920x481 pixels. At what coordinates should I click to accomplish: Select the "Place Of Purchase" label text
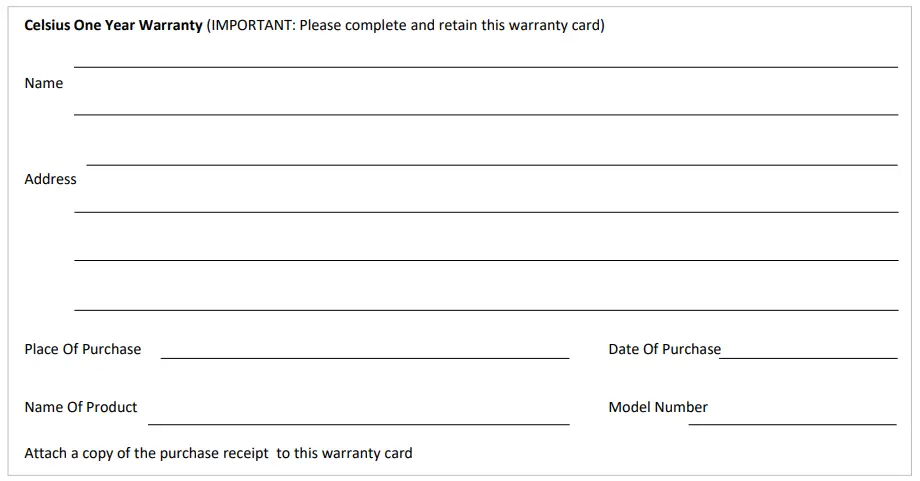(83, 350)
